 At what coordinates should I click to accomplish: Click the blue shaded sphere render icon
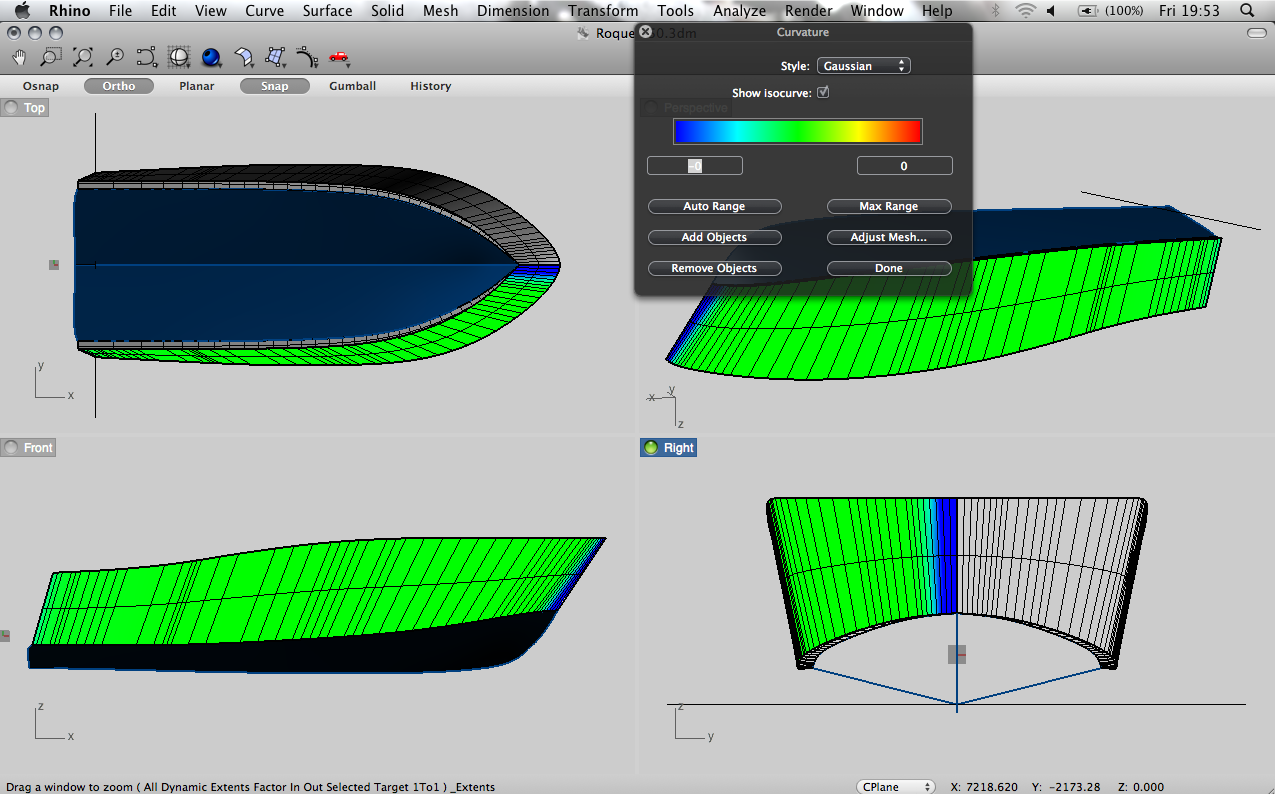(x=211, y=57)
